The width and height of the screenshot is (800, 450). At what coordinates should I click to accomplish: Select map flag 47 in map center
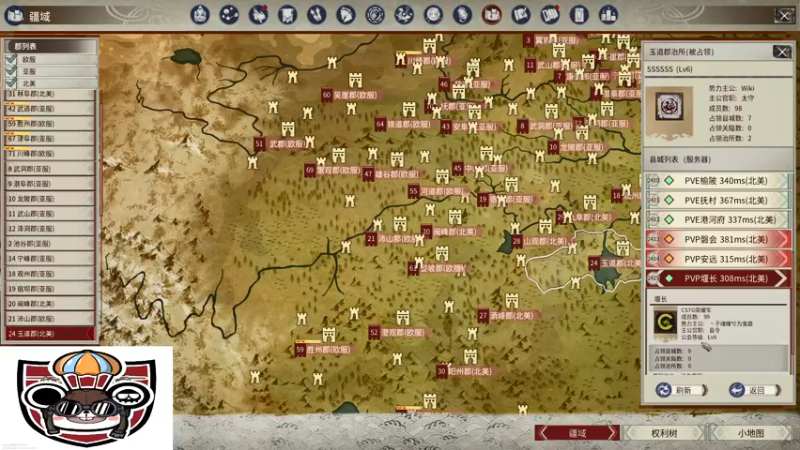pos(393,174)
